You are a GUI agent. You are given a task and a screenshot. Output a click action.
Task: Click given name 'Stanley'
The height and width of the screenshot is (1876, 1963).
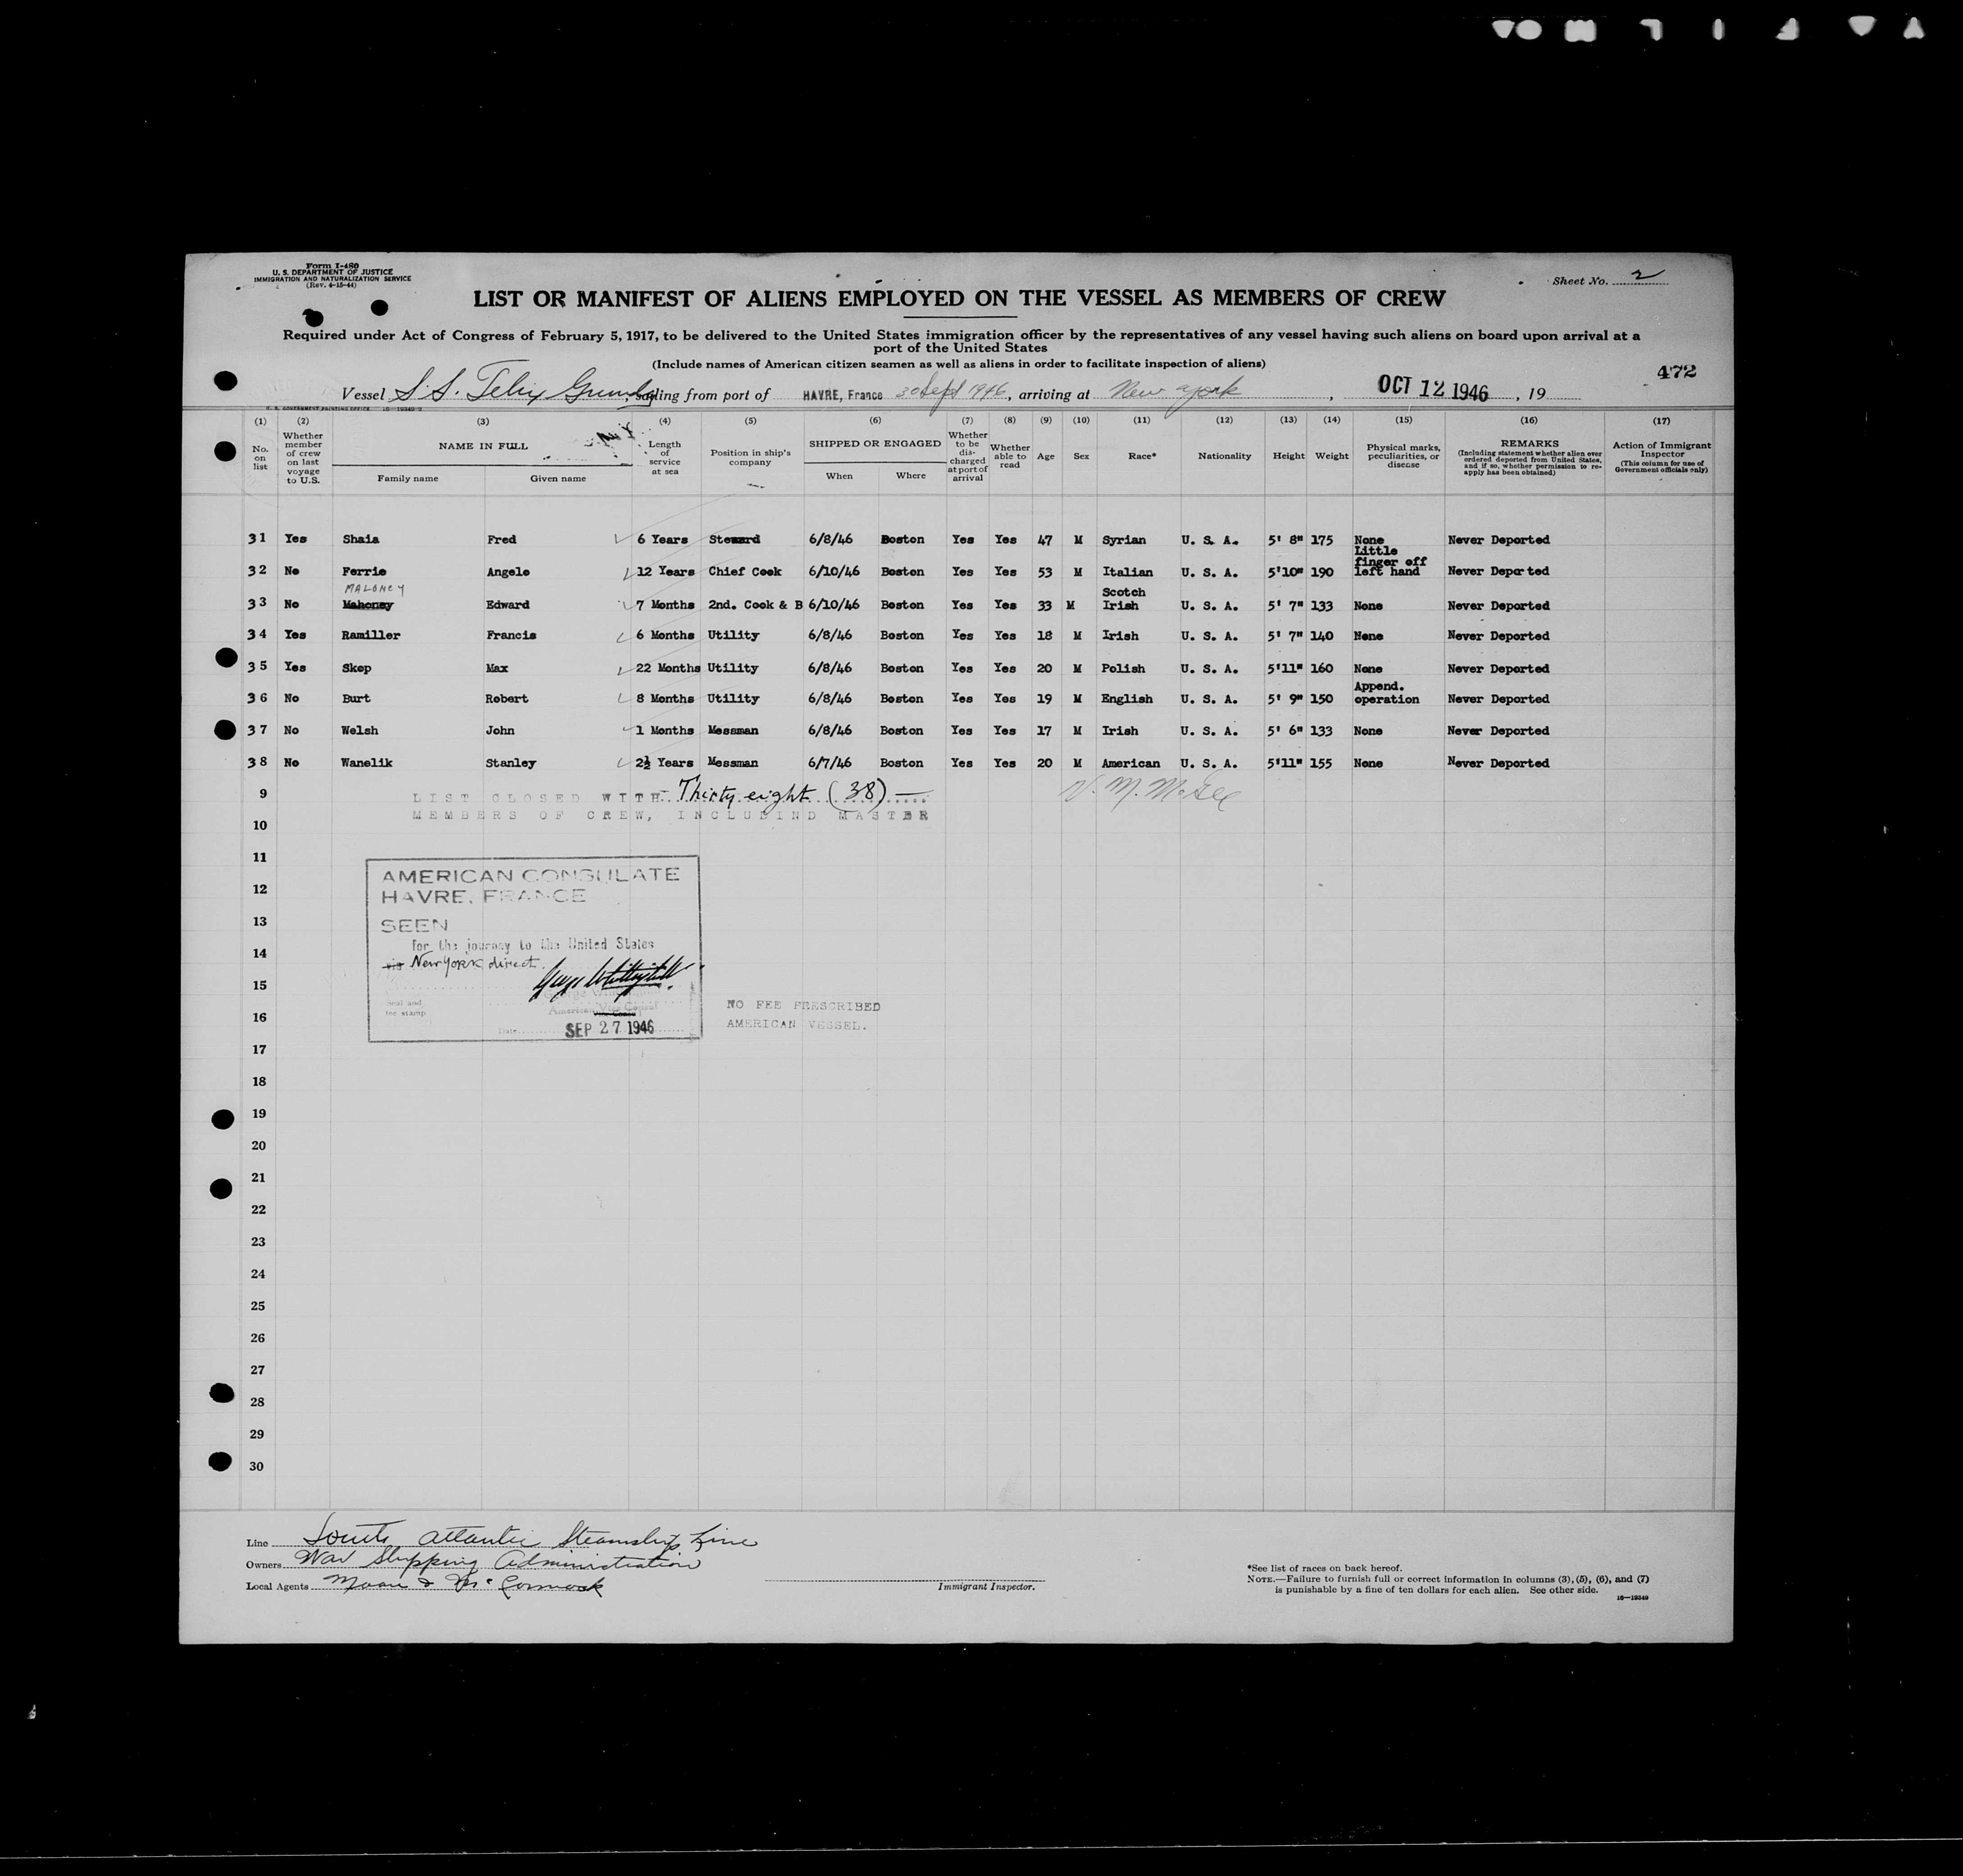tap(511, 762)
